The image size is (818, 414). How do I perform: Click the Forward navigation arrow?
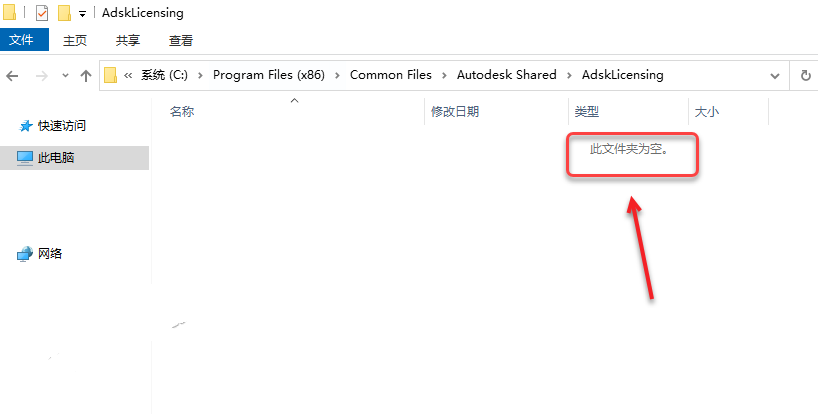(x=41, y=76)
